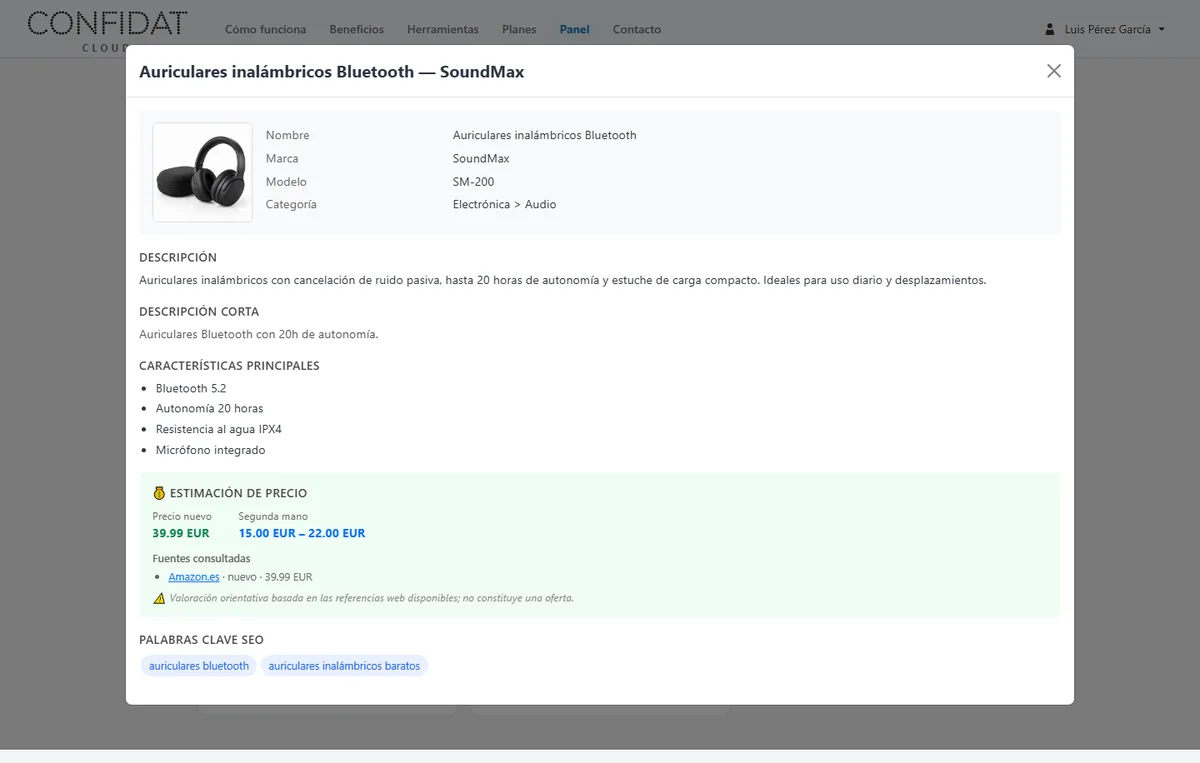Click Resistencia al agua IPX4 feature

(219, 429)
